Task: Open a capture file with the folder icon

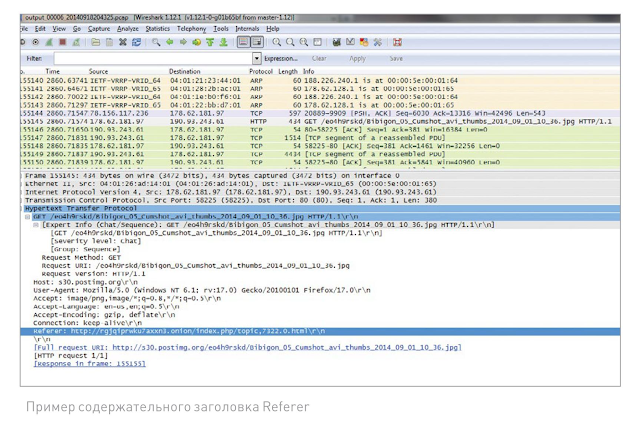Action: [96, 42]
